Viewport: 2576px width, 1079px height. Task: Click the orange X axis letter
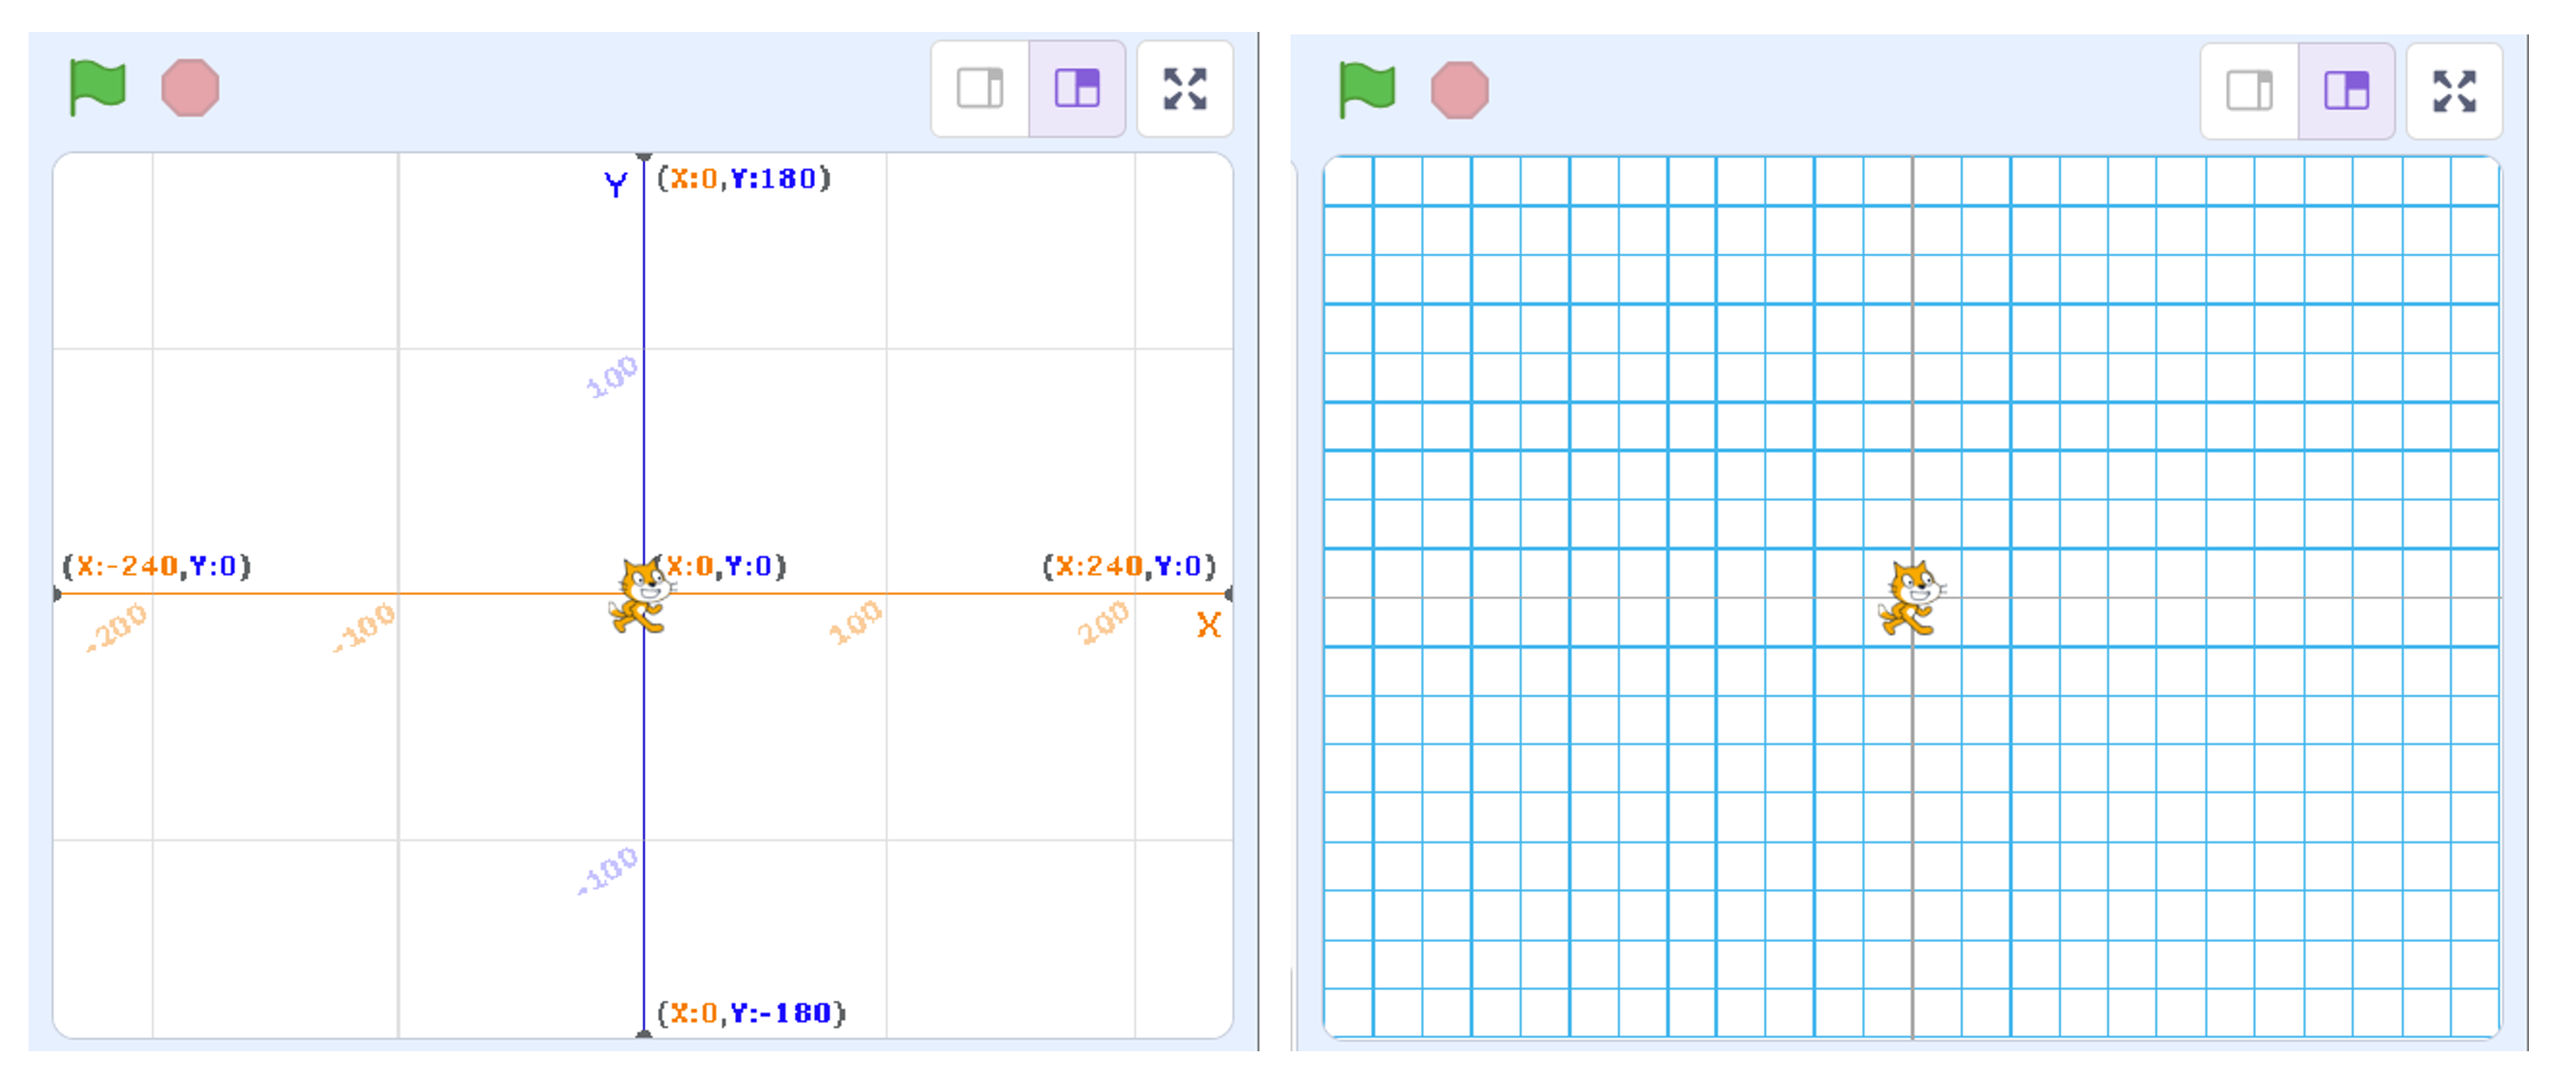(1208, 626)
